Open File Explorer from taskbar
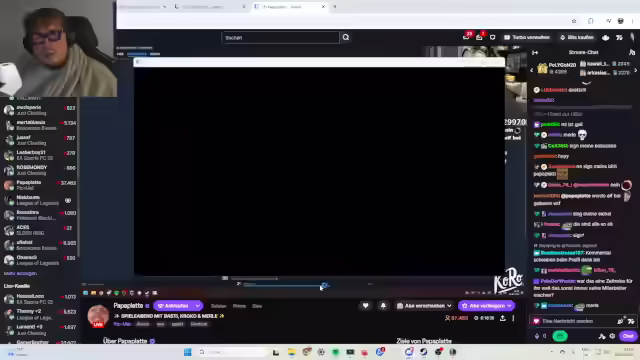 coord(291,352)
